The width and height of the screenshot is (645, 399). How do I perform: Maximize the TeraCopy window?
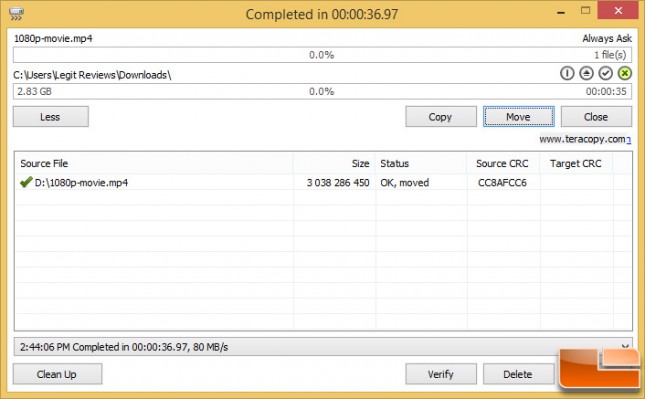585,11
